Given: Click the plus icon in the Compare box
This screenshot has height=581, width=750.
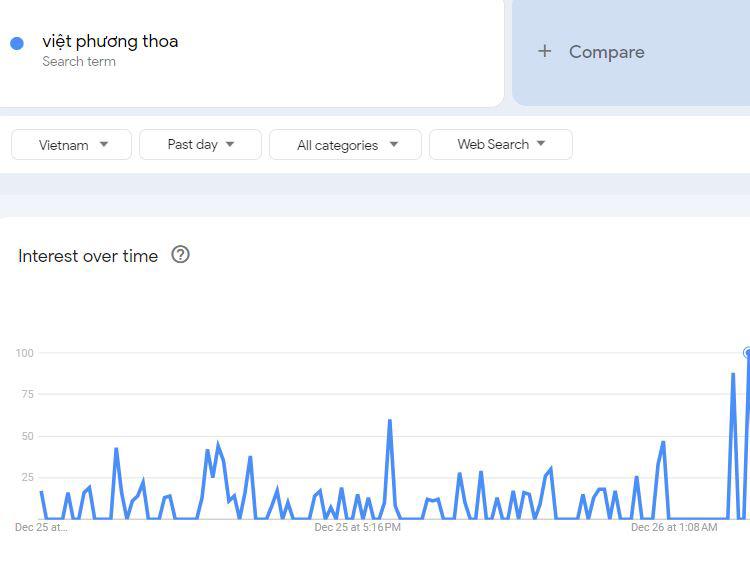Looking at the screenshot, I should pyautogui.click(x=544, y=51).
